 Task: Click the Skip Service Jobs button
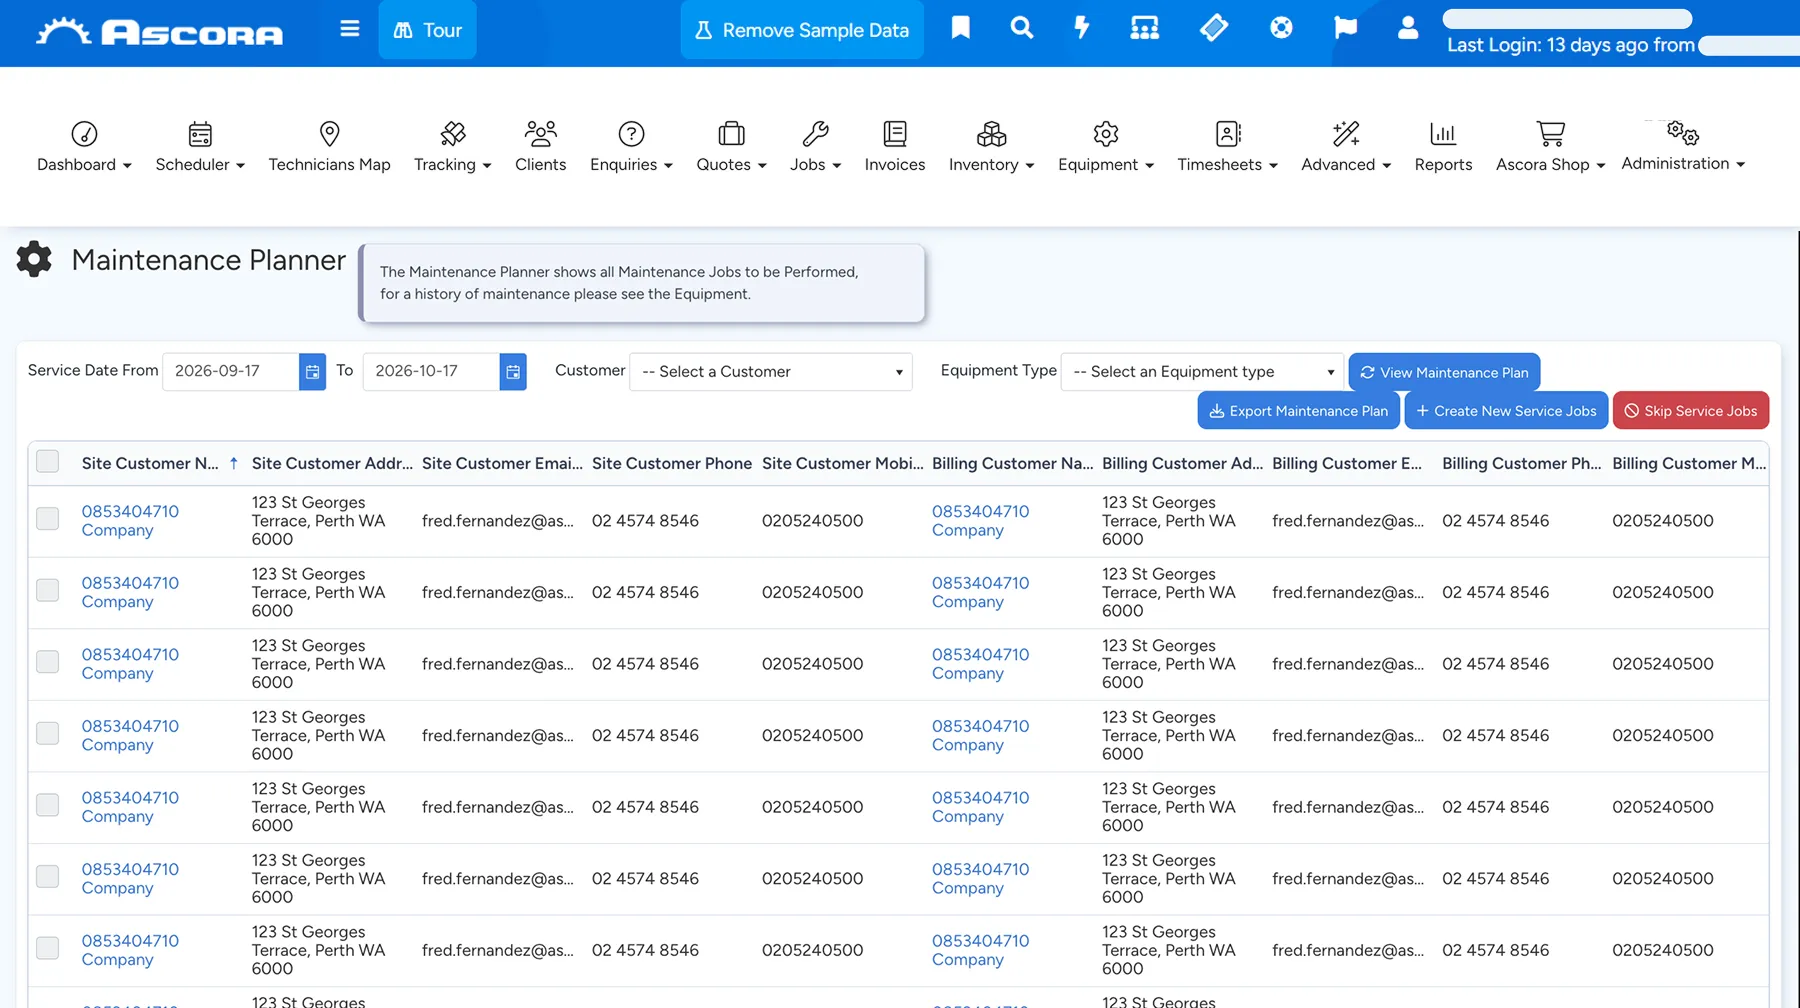pyautogui.click(x=1690, y=411)
